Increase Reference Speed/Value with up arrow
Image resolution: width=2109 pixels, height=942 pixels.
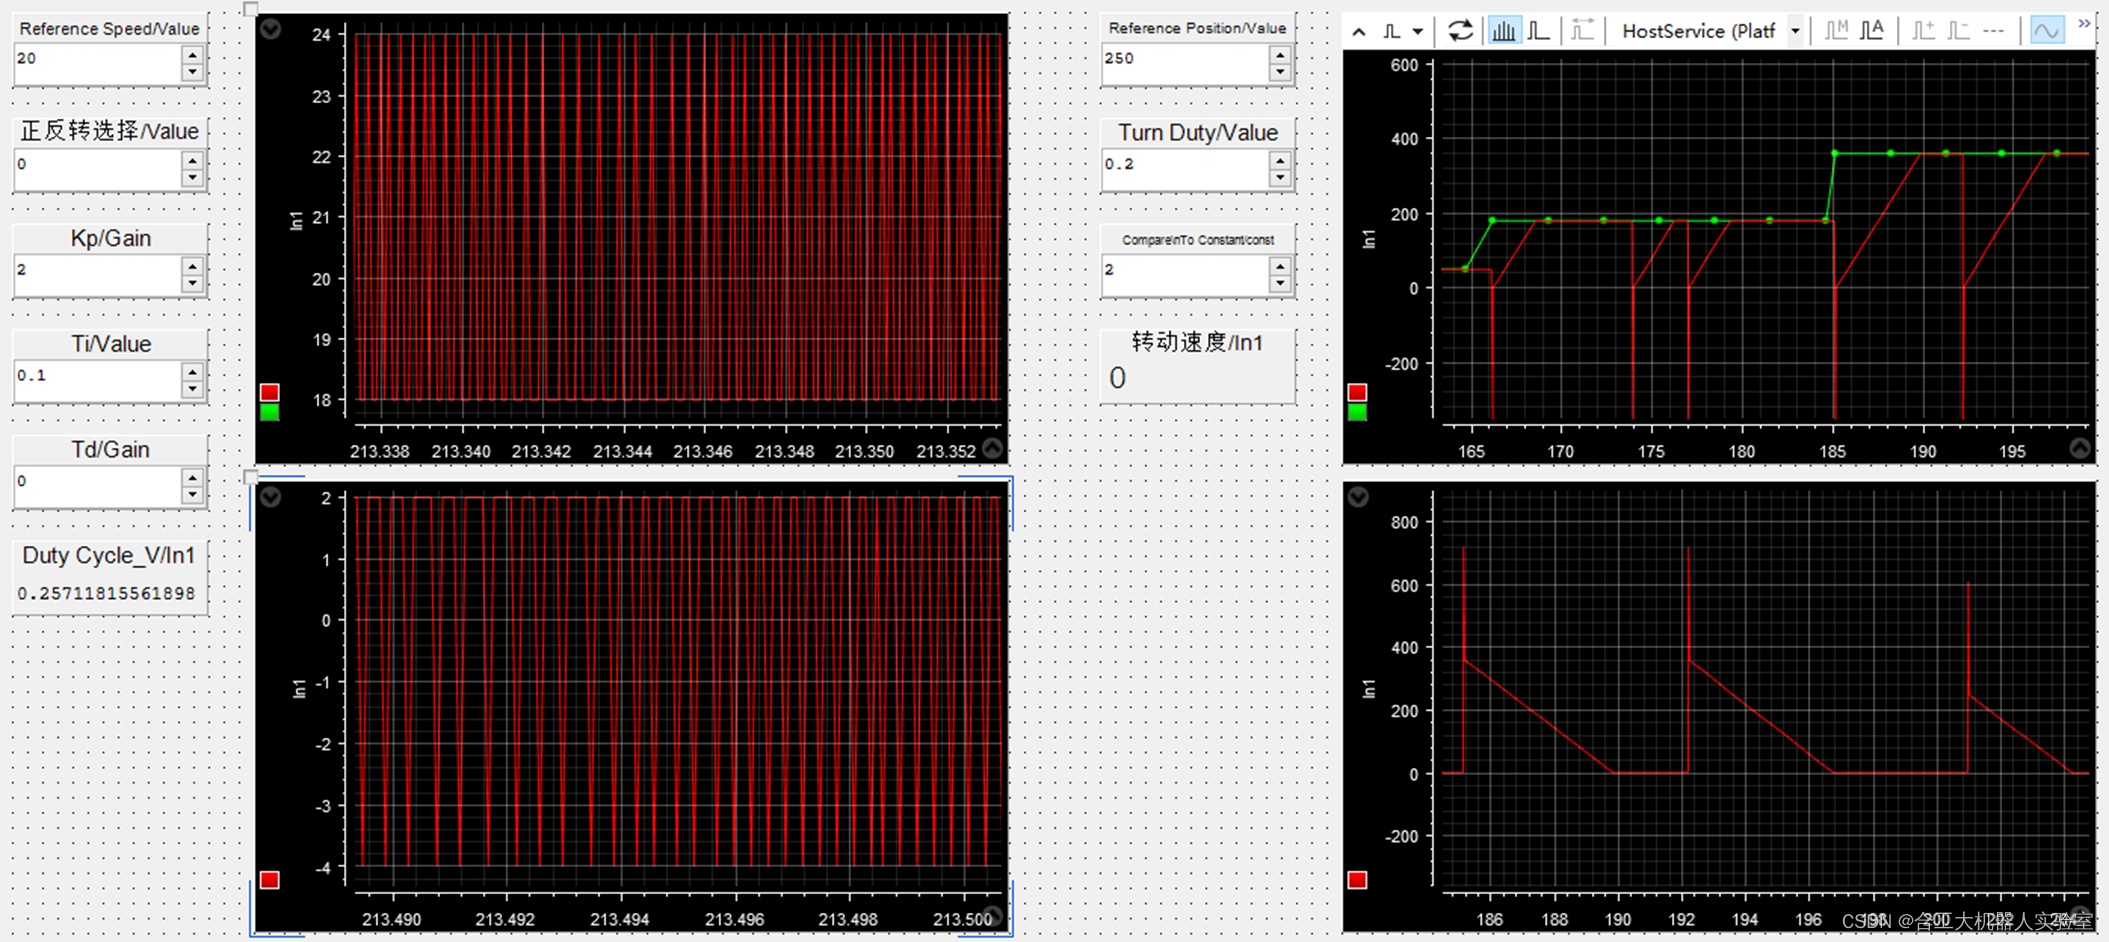pos(193,56)
